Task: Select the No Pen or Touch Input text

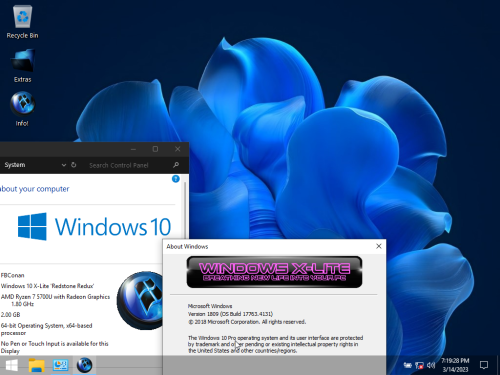Action: (x=55, y=347)
